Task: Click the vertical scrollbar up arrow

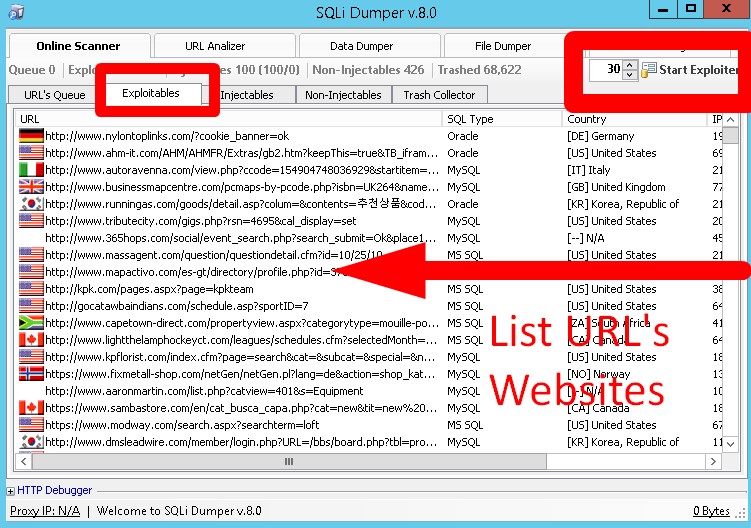Action: pyautogui.click(x=730, y=119)
